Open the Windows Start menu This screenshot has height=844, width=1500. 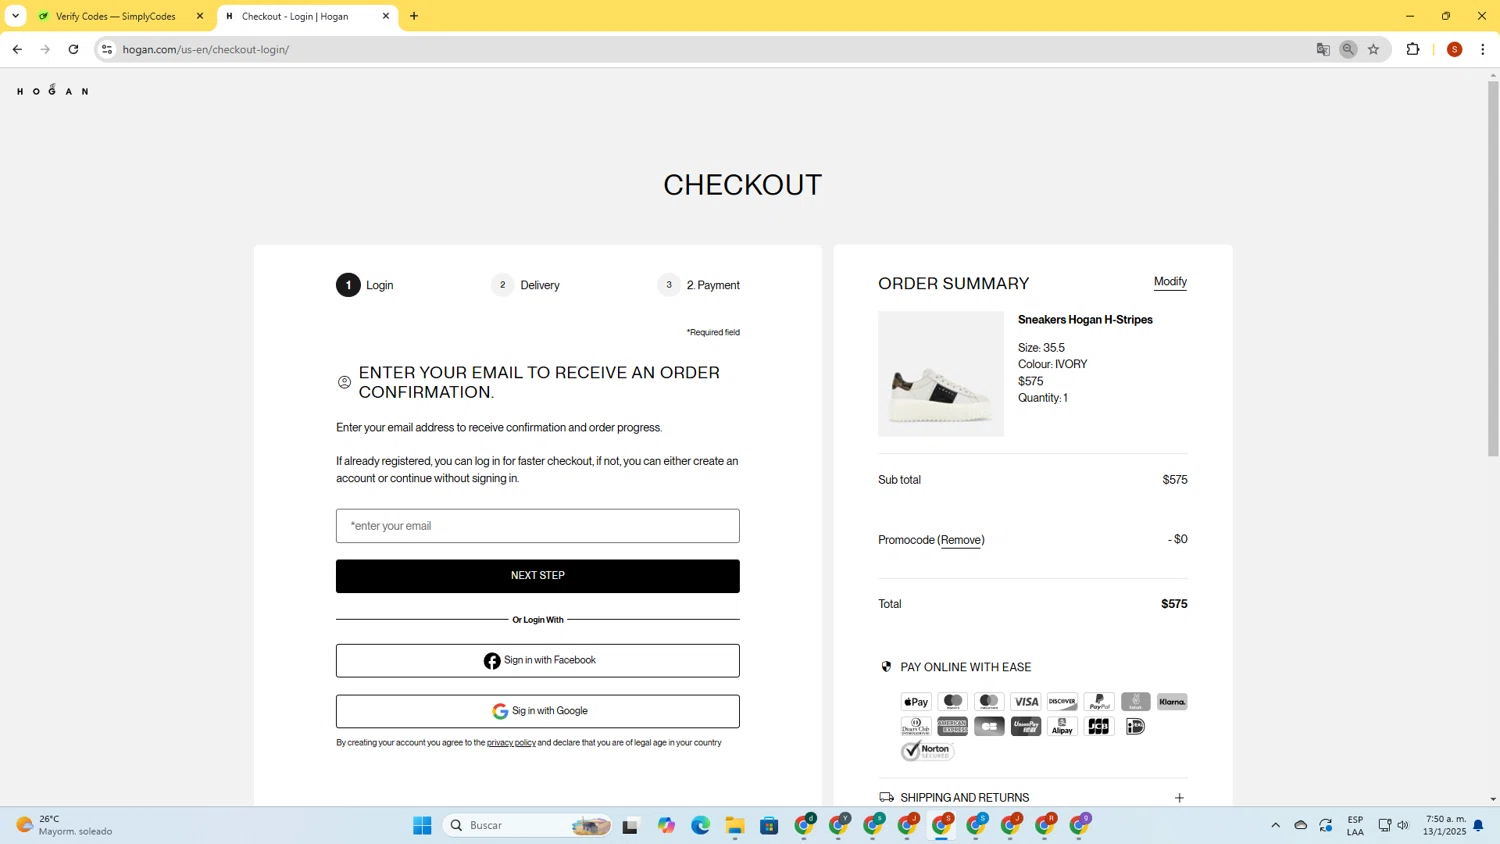(x=422, y=825)
